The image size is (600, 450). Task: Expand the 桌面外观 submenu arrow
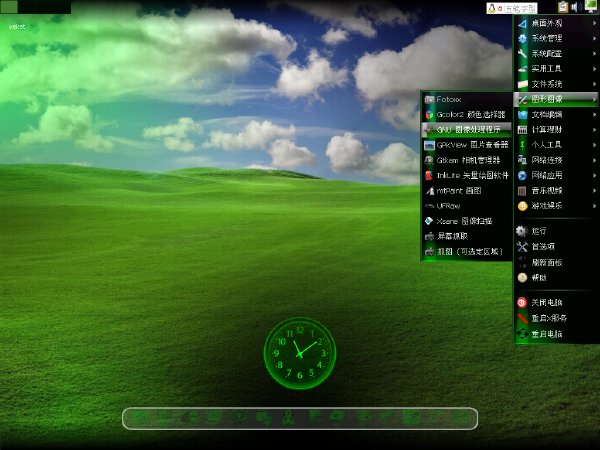click(x=594, y=23)
